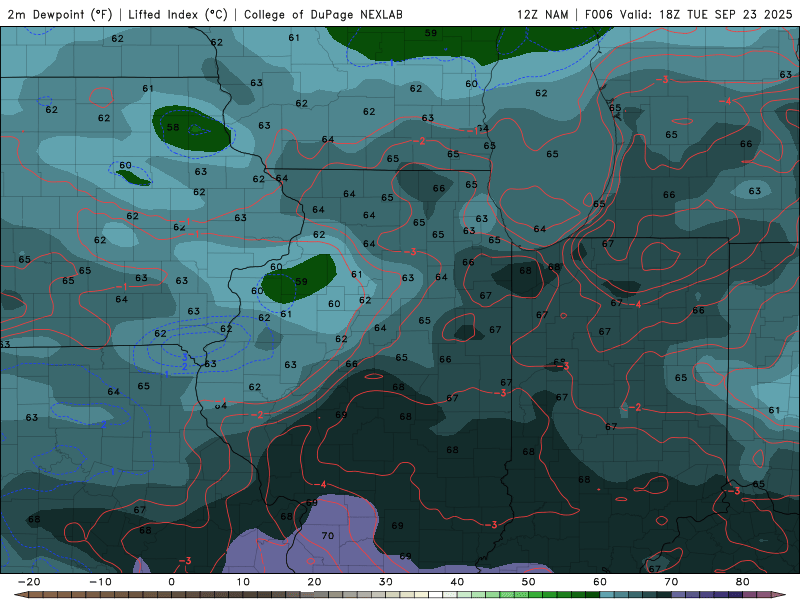This screenshot has width=800, height=600.
Task: Click the blue 3 lifted index contour label
Action: [185, 357]
